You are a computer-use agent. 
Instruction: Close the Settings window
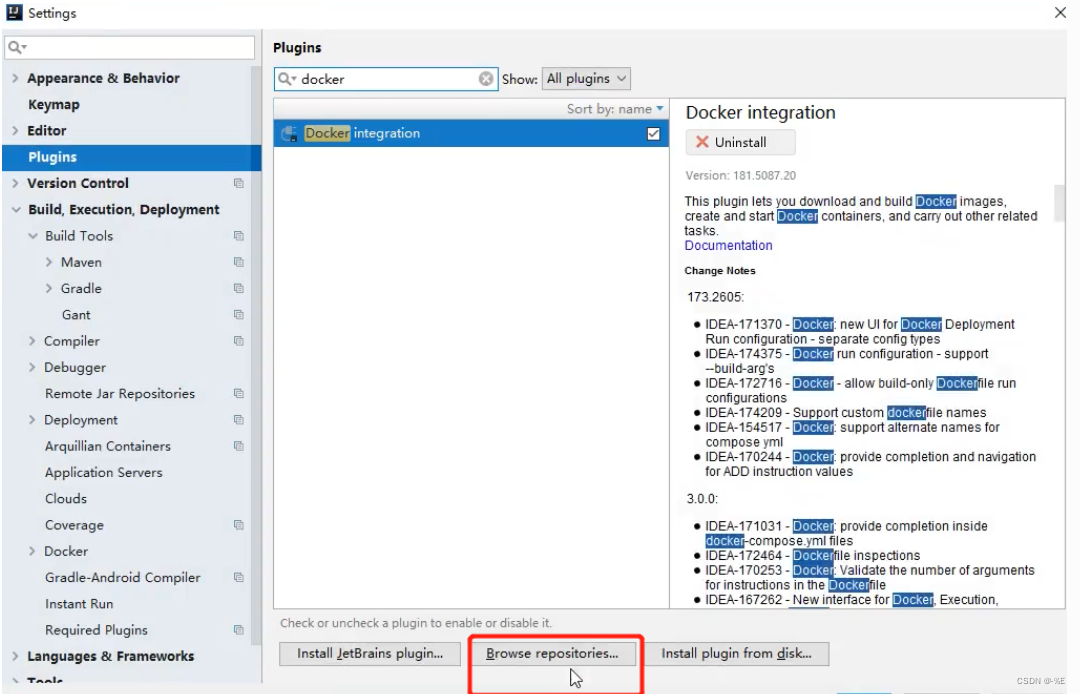[x=1060, y=12]
